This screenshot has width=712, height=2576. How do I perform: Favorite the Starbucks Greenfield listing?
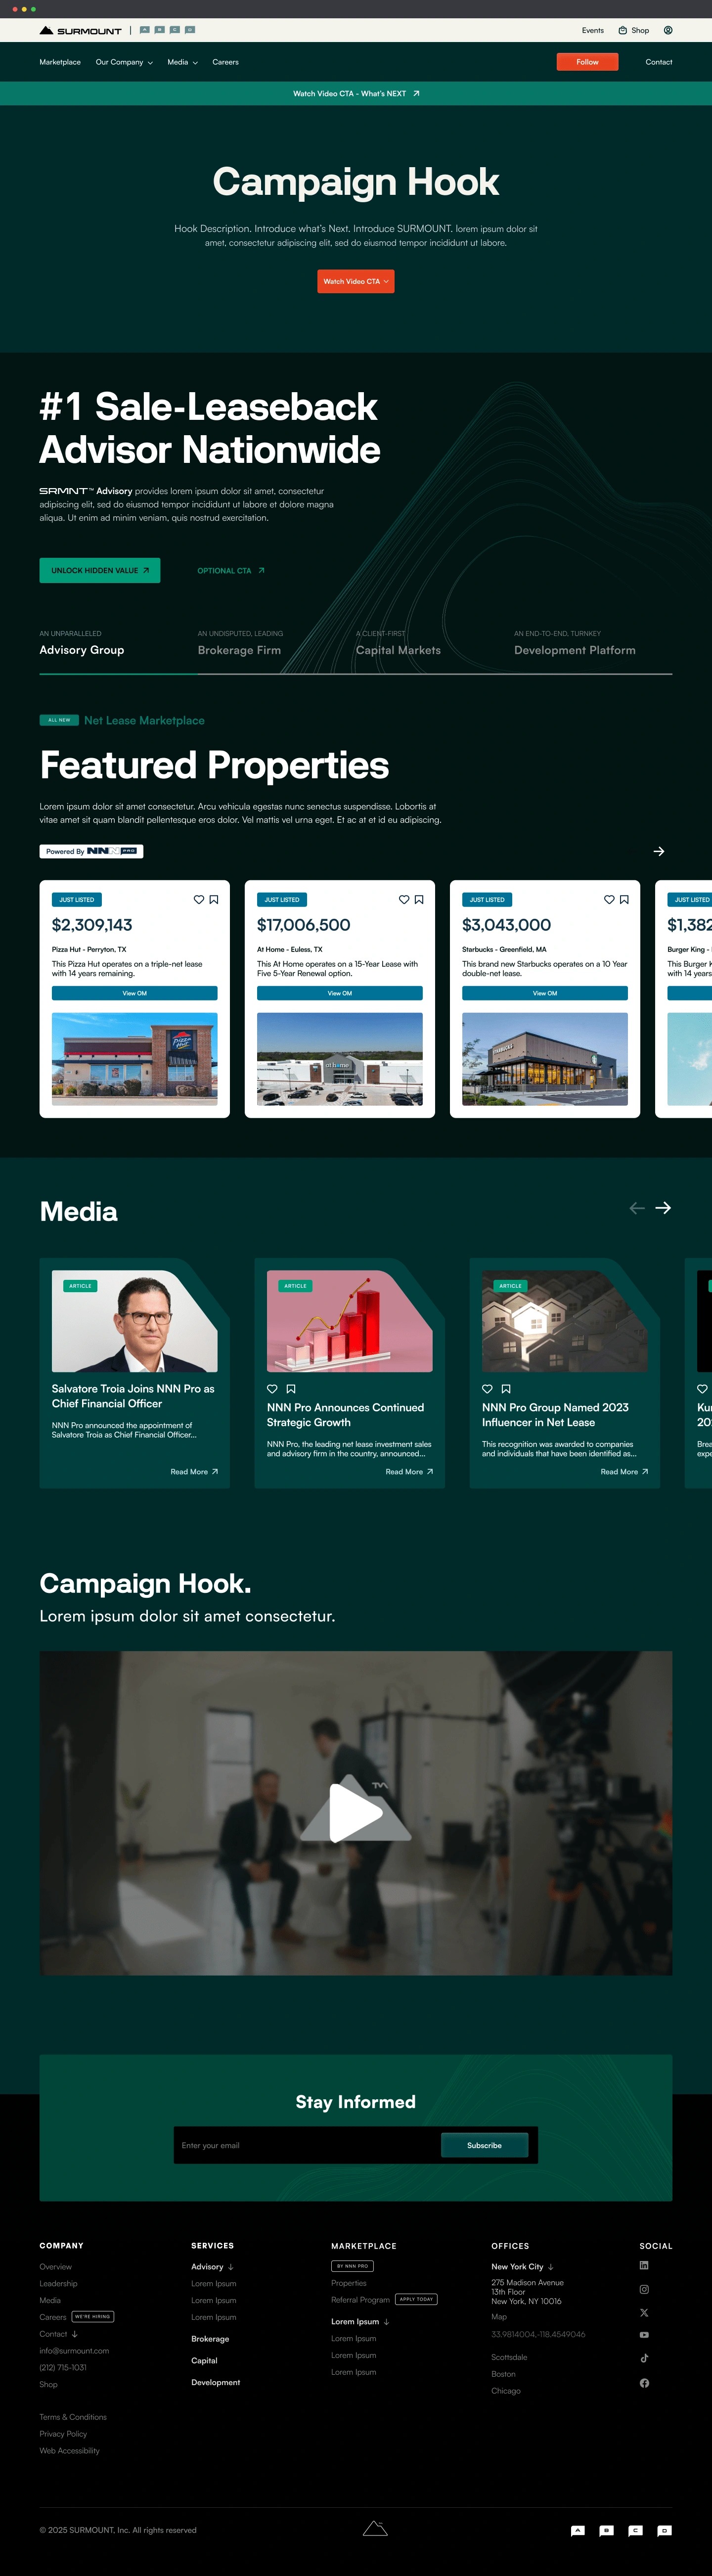tap(609, 899)
